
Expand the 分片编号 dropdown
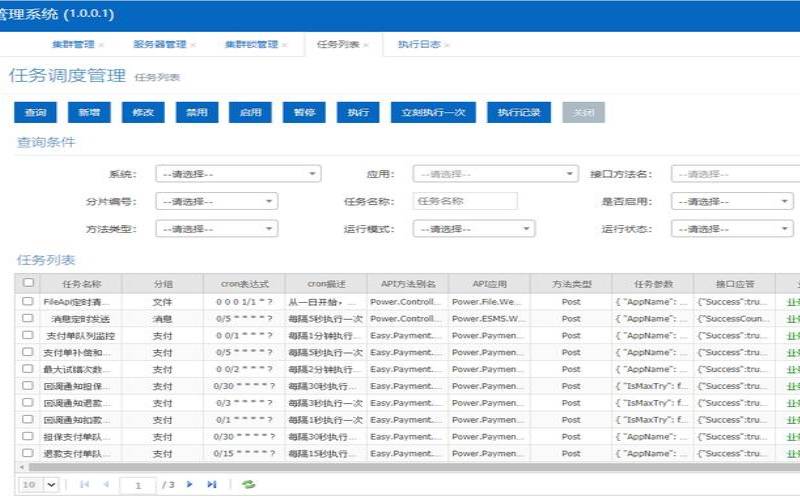(217, 202)
